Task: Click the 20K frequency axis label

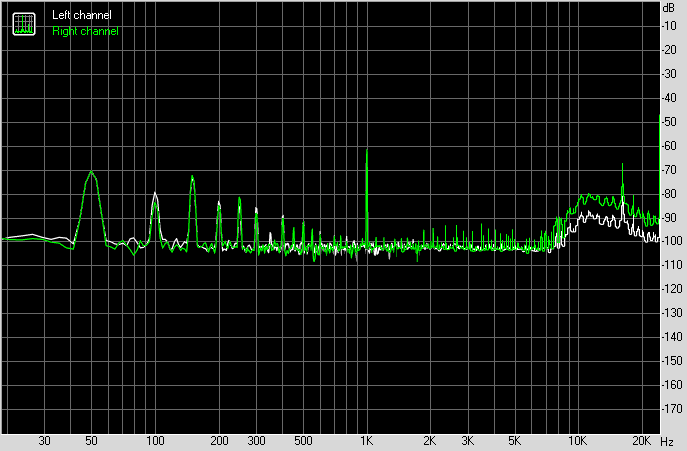Action: tap(642, 441)
